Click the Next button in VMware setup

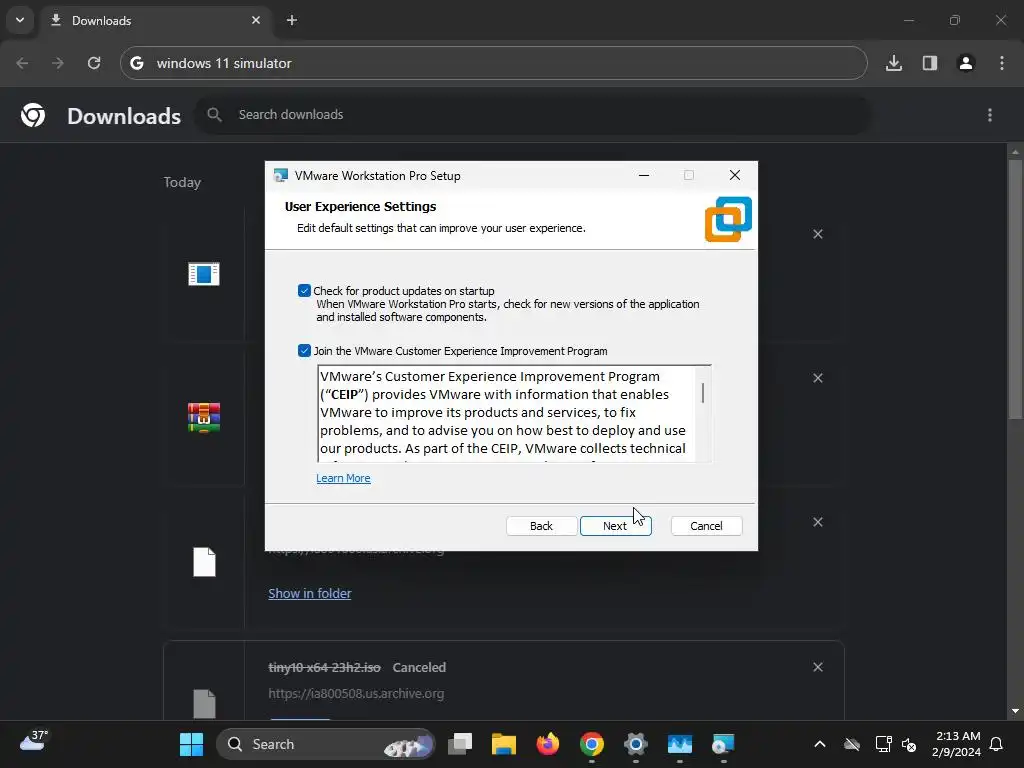(x=615, y=526)
